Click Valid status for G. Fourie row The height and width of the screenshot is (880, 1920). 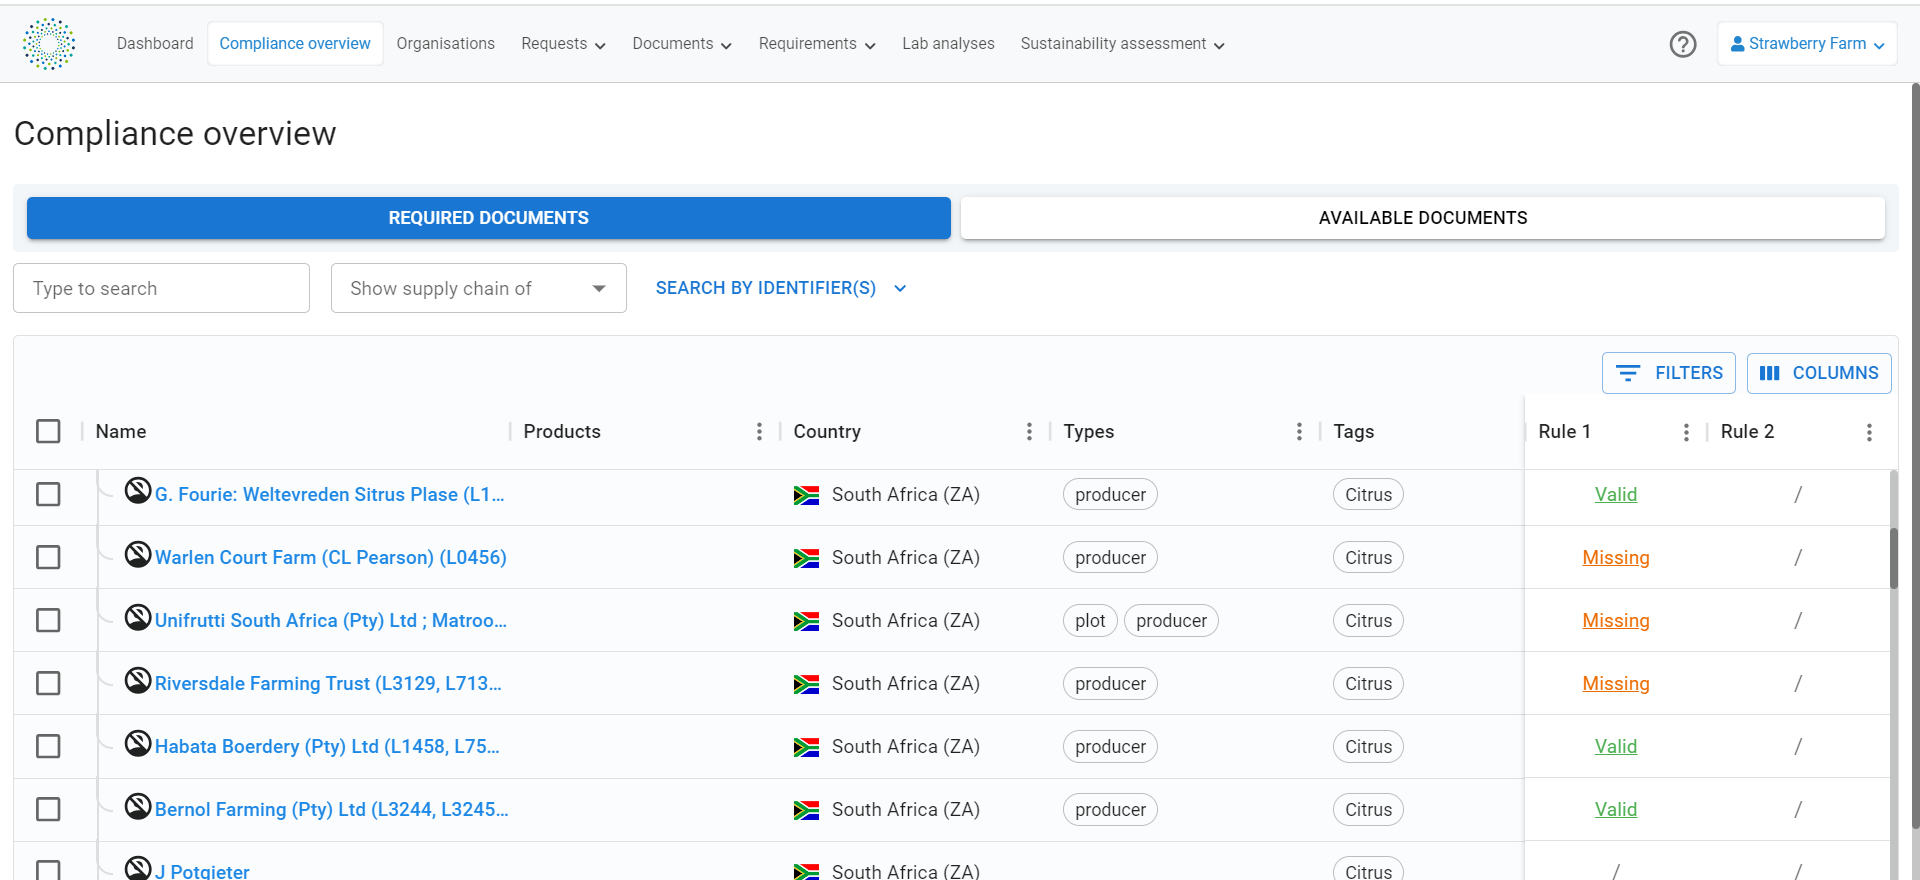(x=1616, y=495)
